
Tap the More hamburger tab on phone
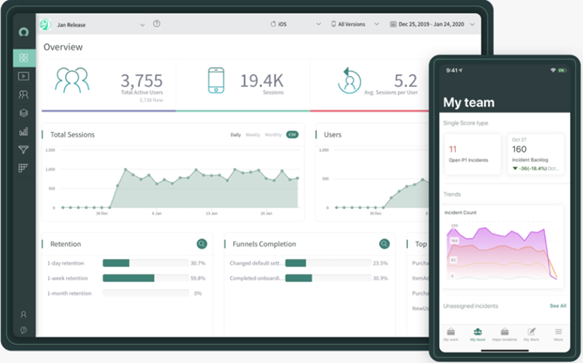pyautogui.click(x=558, y=334)
